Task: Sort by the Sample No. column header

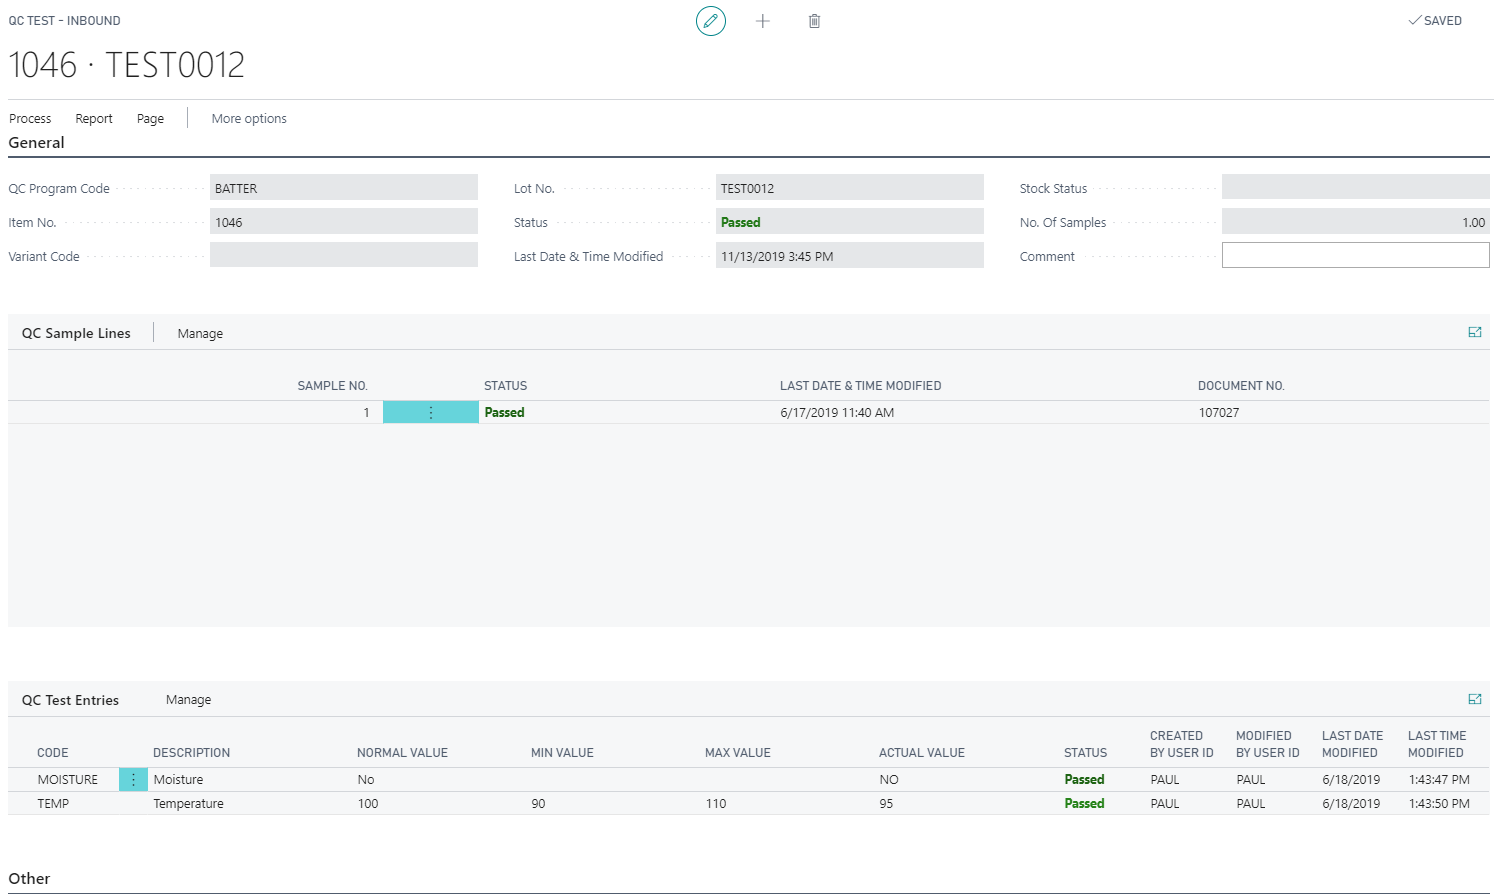Action: pyautogui.click(x=332, y=386)
